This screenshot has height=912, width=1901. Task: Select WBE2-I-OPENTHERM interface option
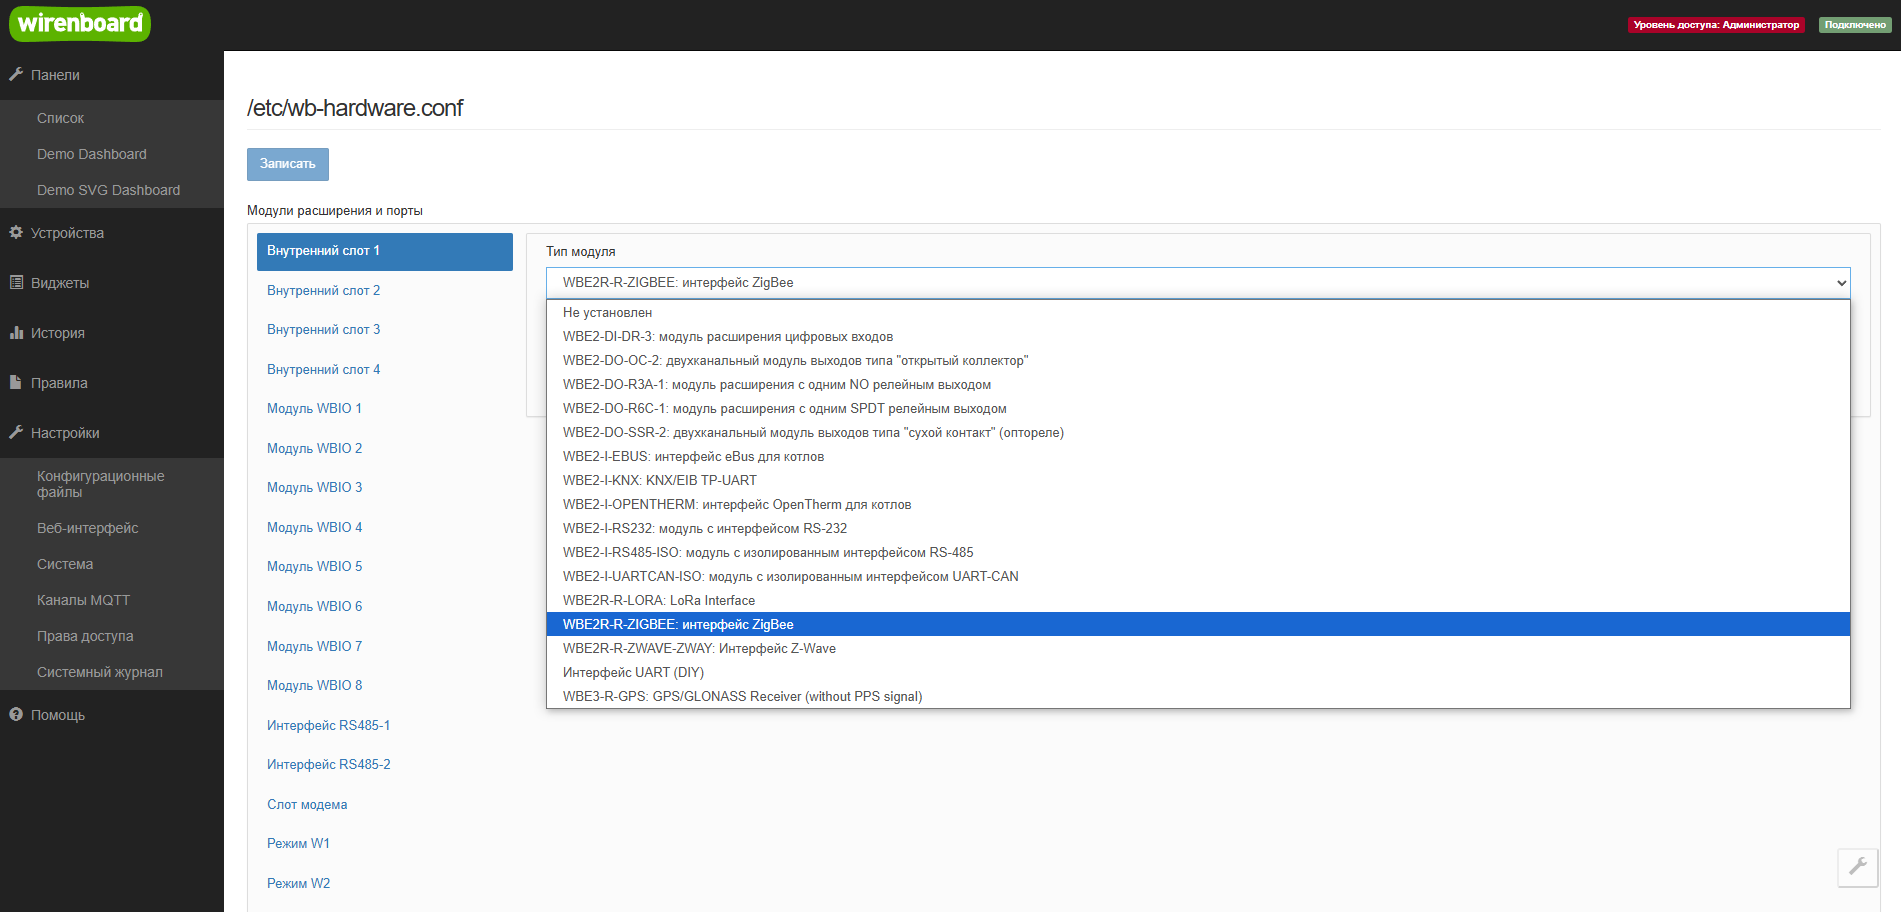(1198, 505)
